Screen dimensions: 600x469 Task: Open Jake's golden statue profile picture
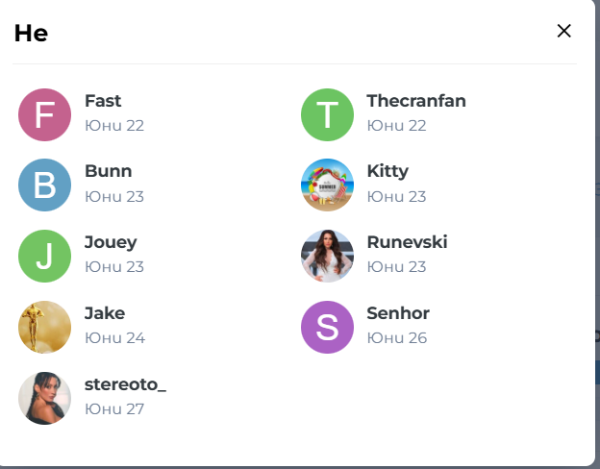(x=45, y=327)
